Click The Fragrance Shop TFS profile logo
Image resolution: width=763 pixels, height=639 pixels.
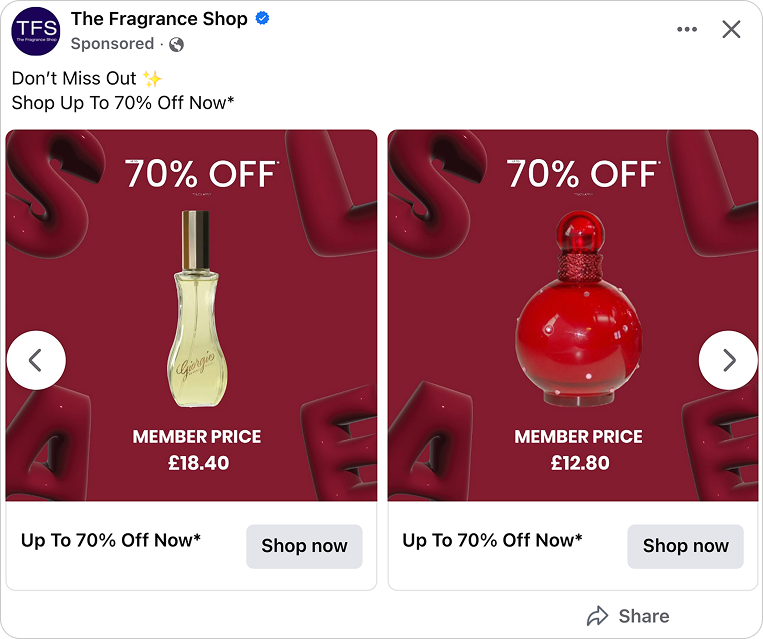(35, 31)
